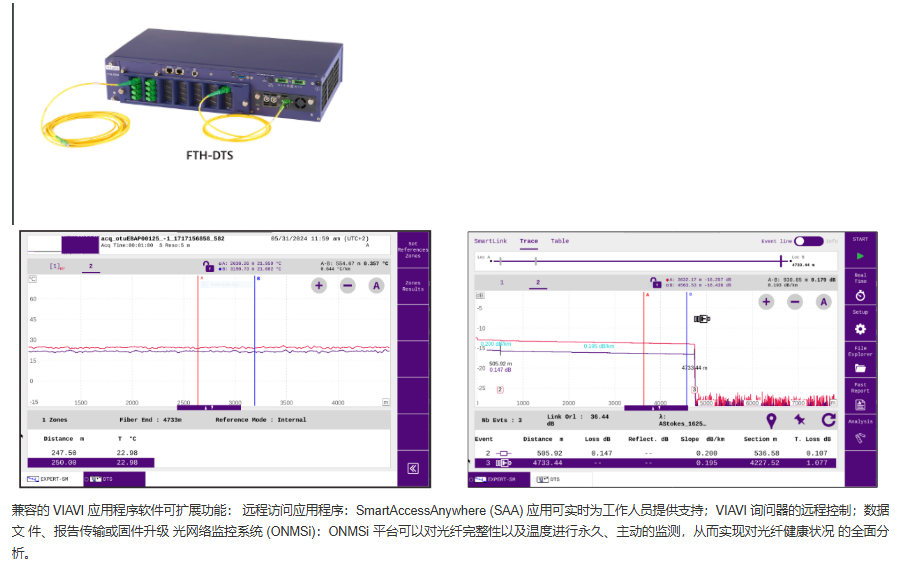Click event marker 2 on OTDR trace
Screen dimensions: 900x587
tap(500, 390)
